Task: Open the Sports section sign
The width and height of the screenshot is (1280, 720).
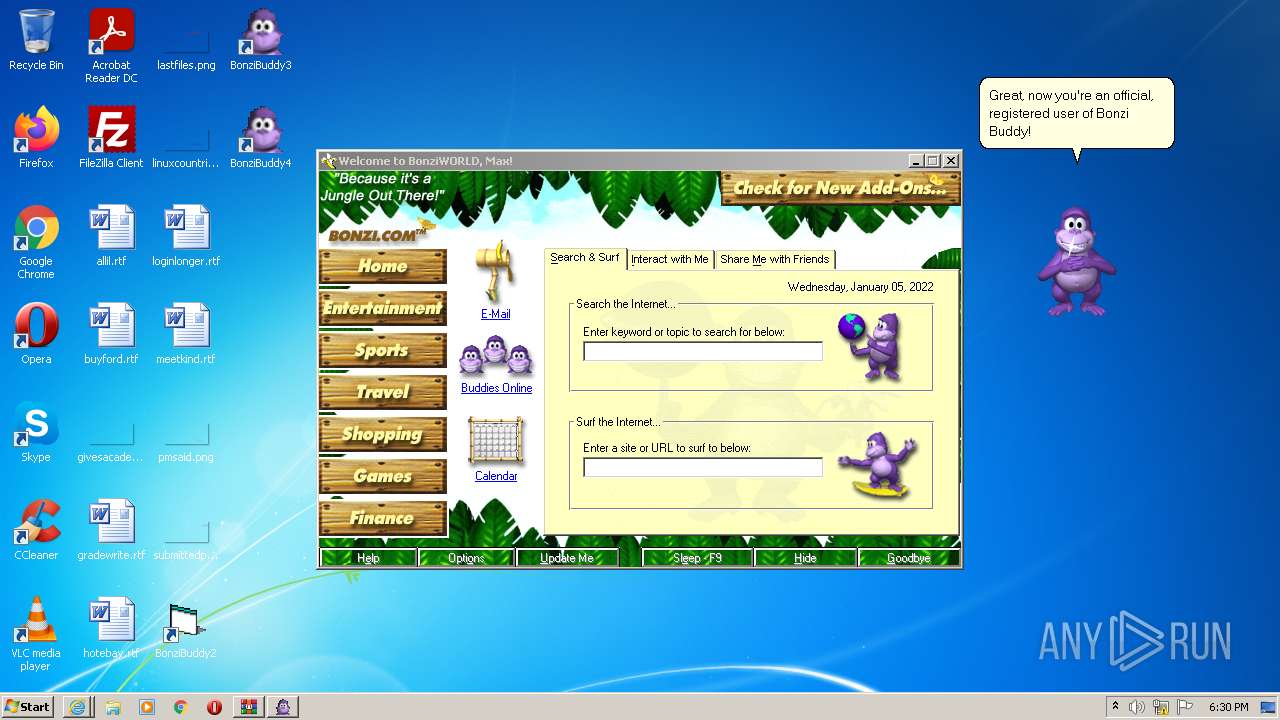Action: [x=383, y=350]
